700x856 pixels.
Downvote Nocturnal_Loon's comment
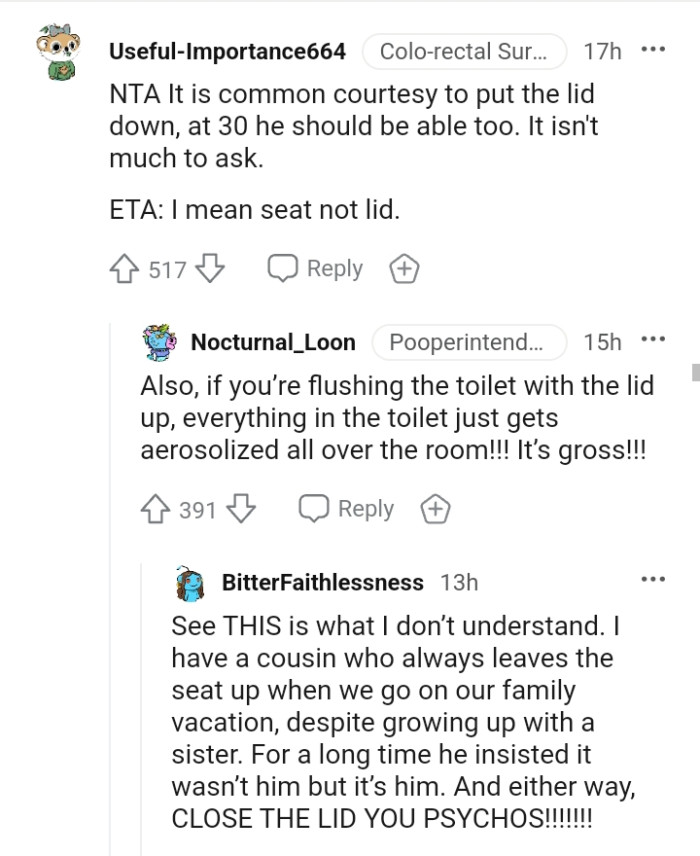241,509
